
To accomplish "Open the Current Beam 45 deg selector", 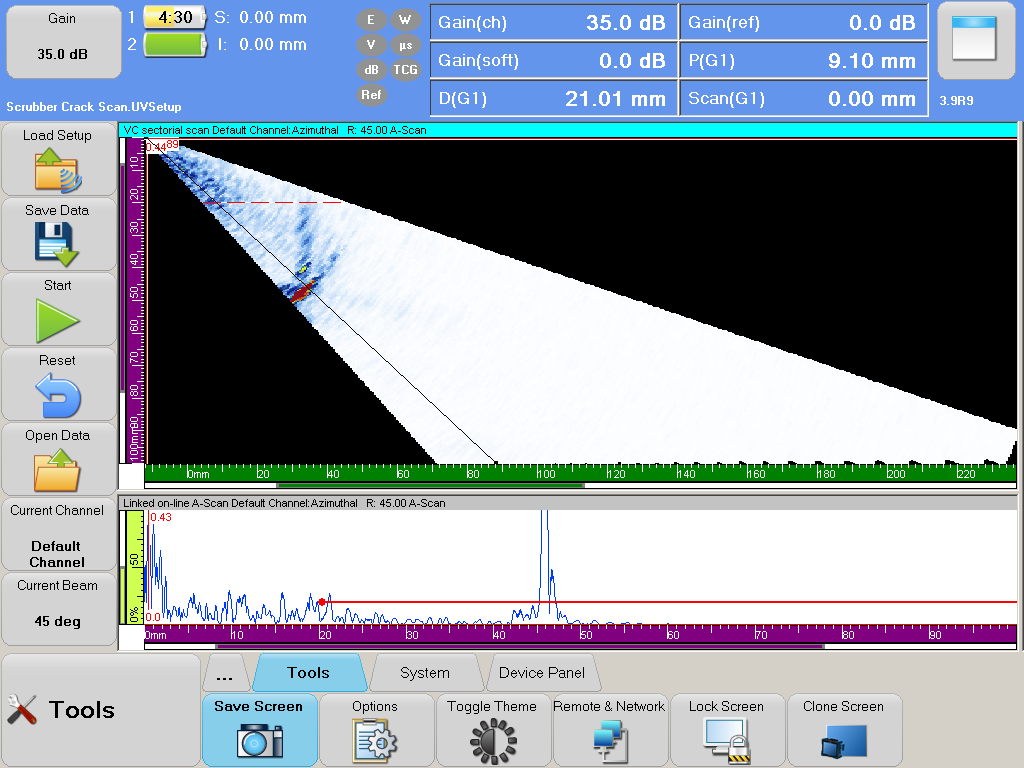I will (58, 609).
